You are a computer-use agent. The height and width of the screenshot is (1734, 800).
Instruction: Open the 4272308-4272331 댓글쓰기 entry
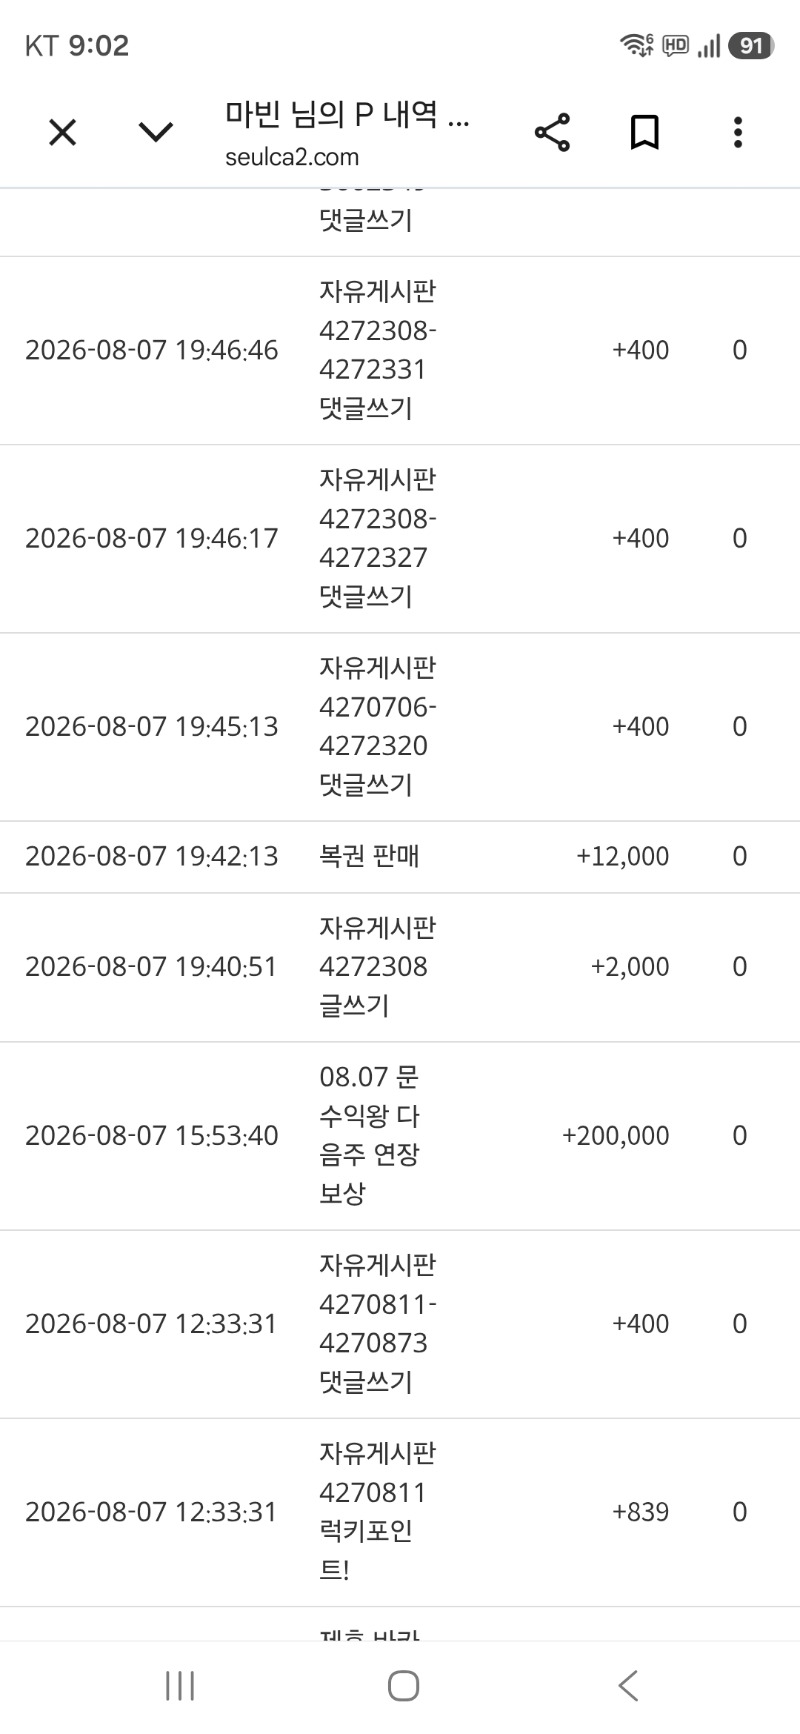pyautogui.click(x=400, y=350)
